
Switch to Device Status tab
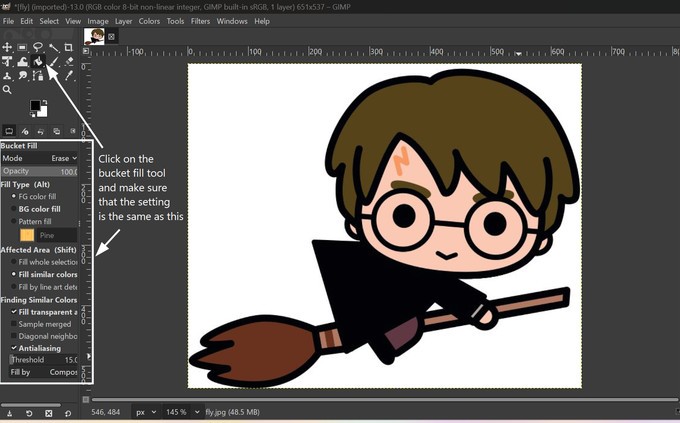(x=25, y=131)
